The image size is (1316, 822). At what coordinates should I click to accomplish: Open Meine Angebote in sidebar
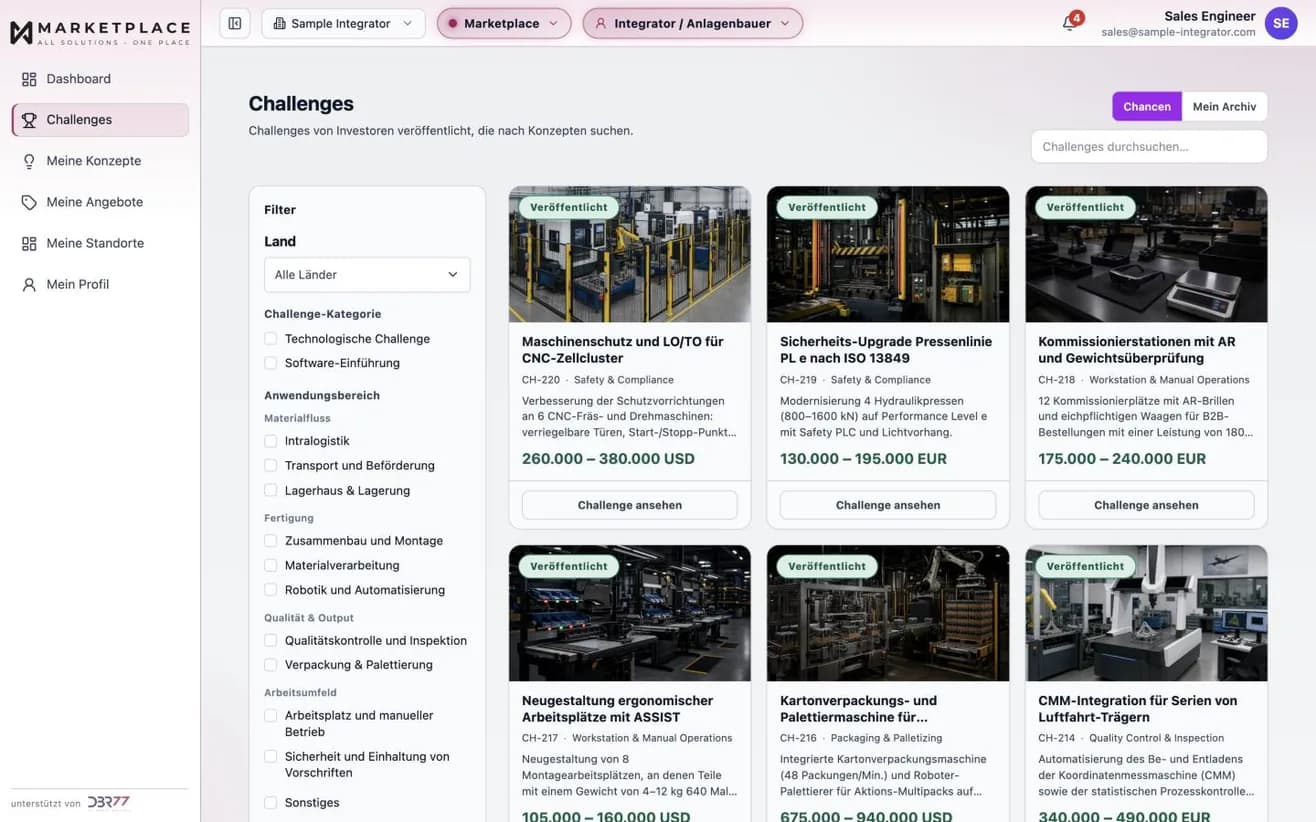[100, 202]
